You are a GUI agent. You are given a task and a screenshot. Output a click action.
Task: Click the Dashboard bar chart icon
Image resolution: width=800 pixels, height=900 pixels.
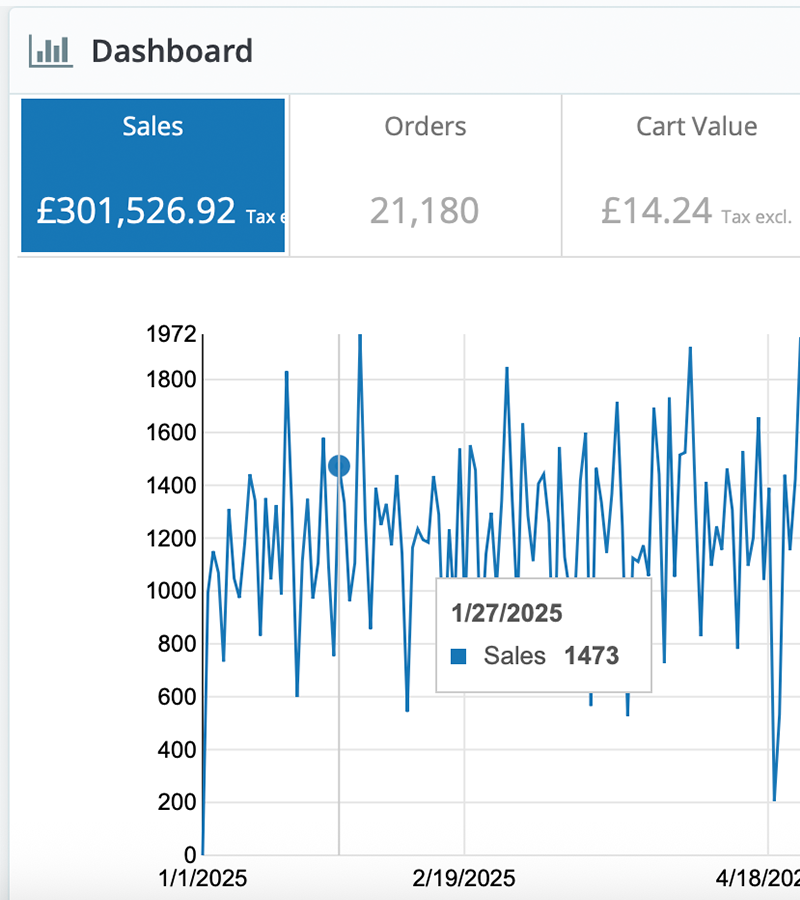50,50
